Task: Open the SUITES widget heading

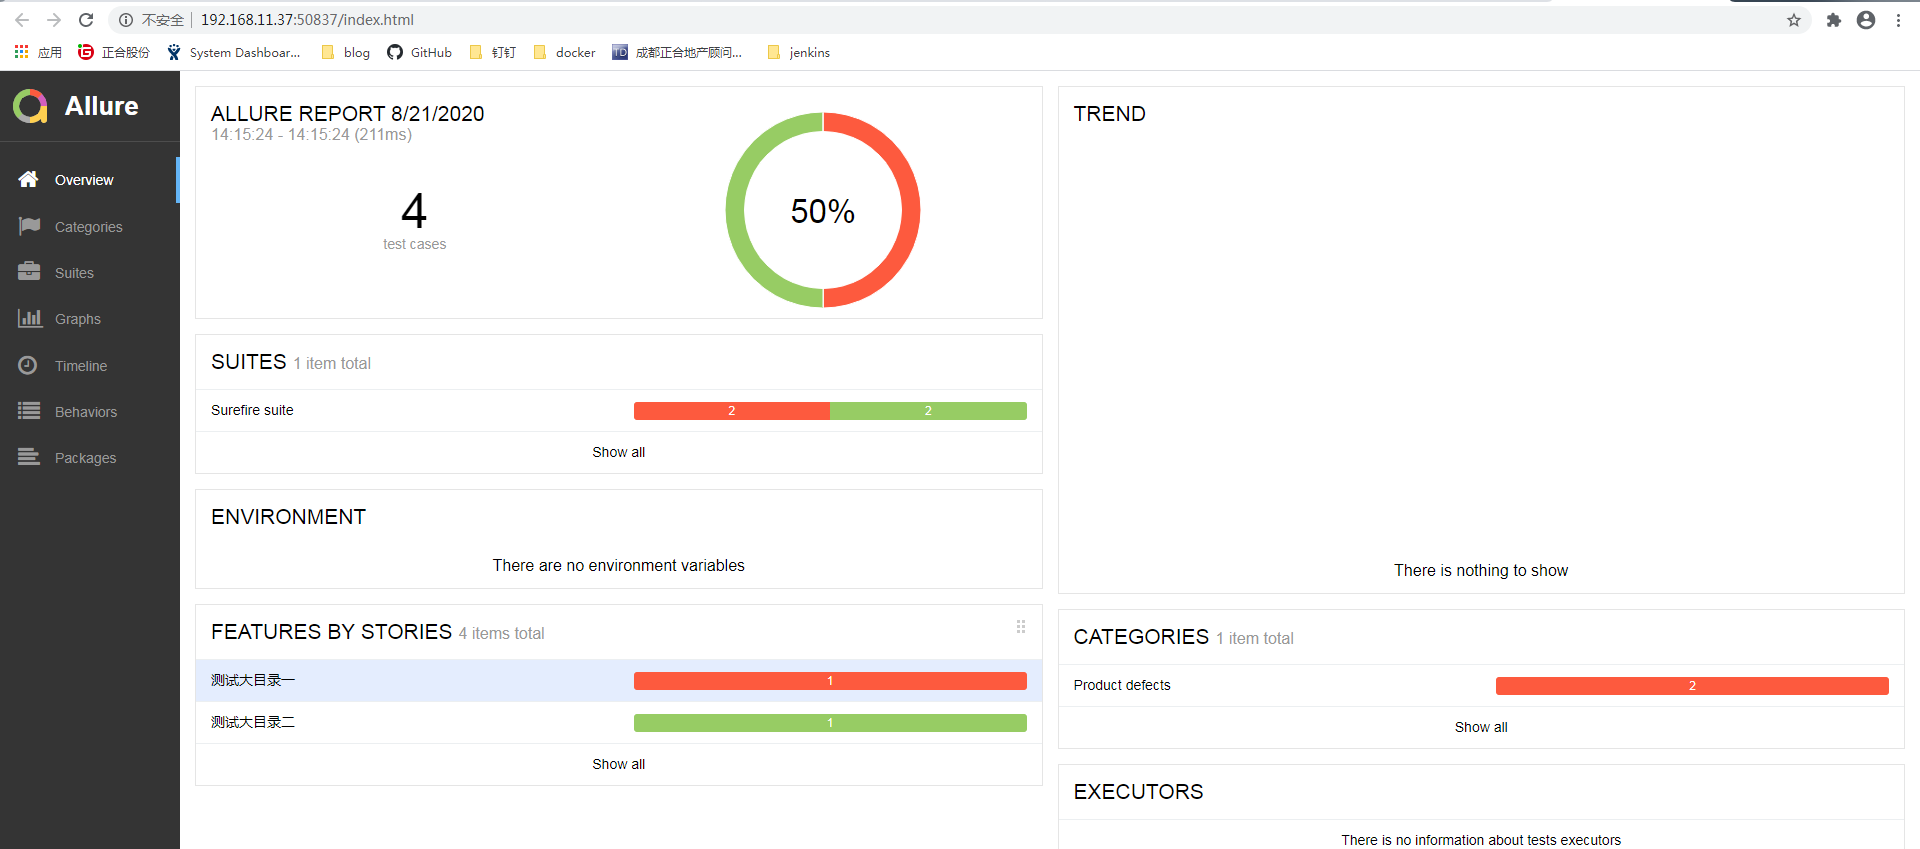Action: [x=249, y=362]
